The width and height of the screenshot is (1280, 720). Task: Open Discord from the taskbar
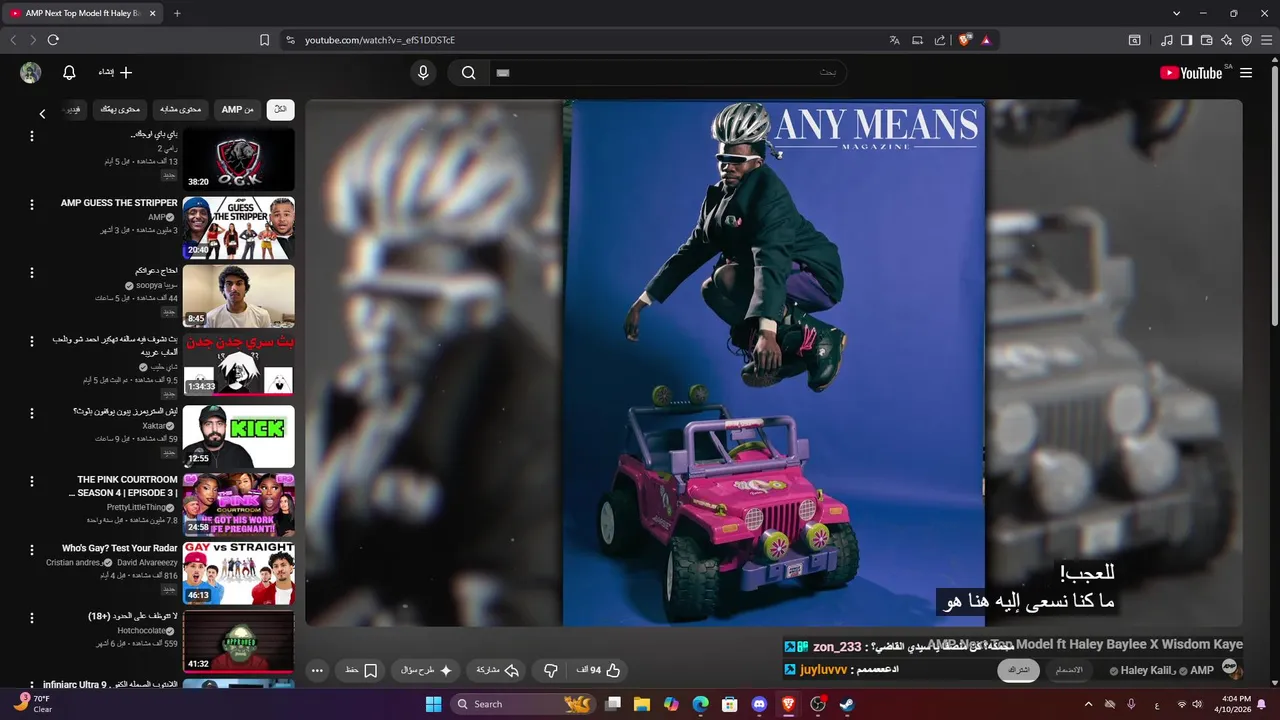pyautogui.click(x=758, y=704)
